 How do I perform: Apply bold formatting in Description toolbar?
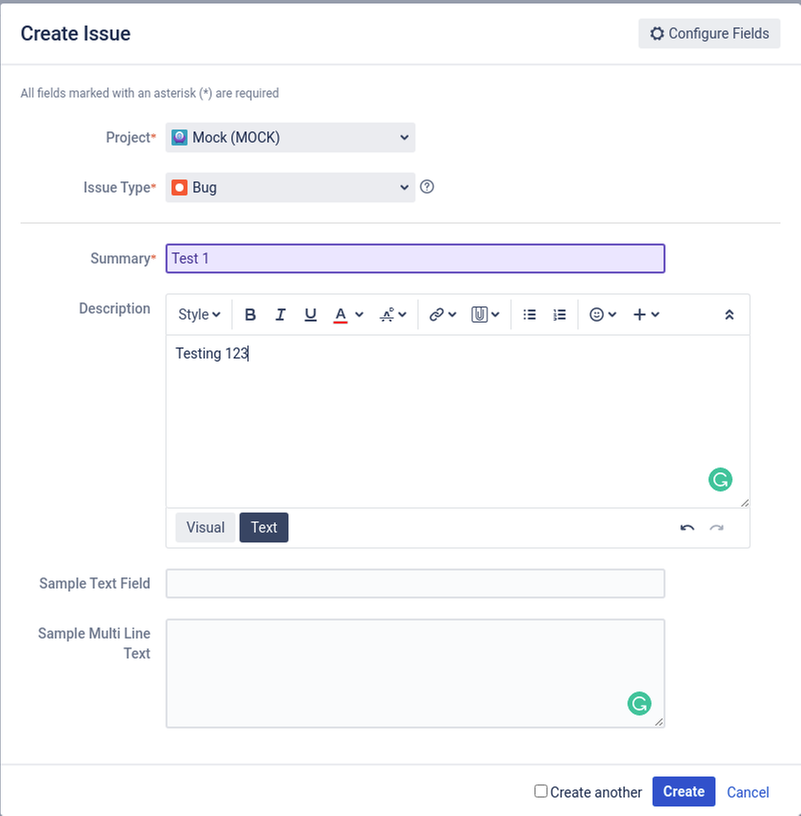coord(250,314)
